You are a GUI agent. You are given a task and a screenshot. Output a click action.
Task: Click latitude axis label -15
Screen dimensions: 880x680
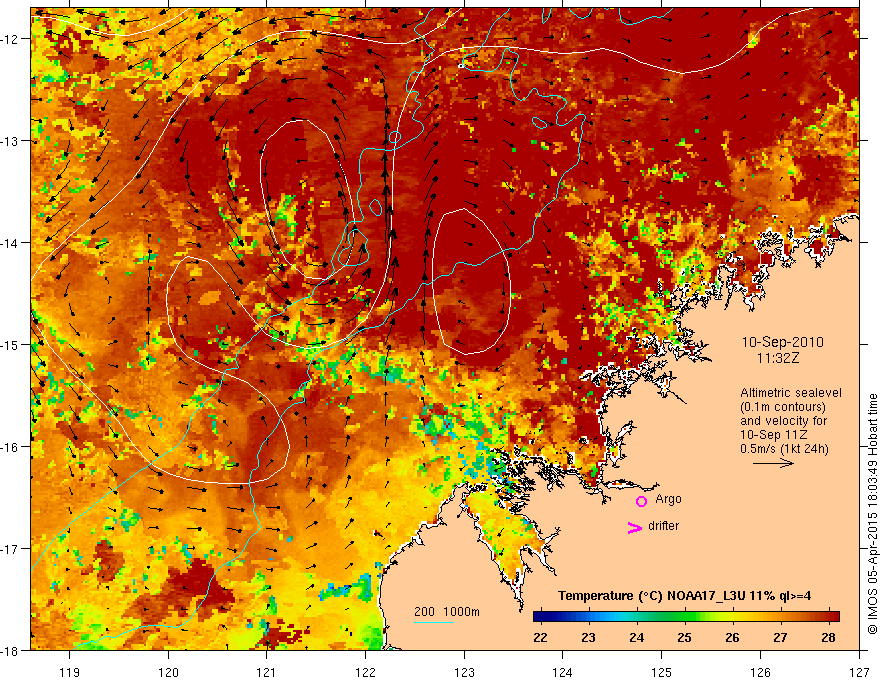click(x=10, y=345)
